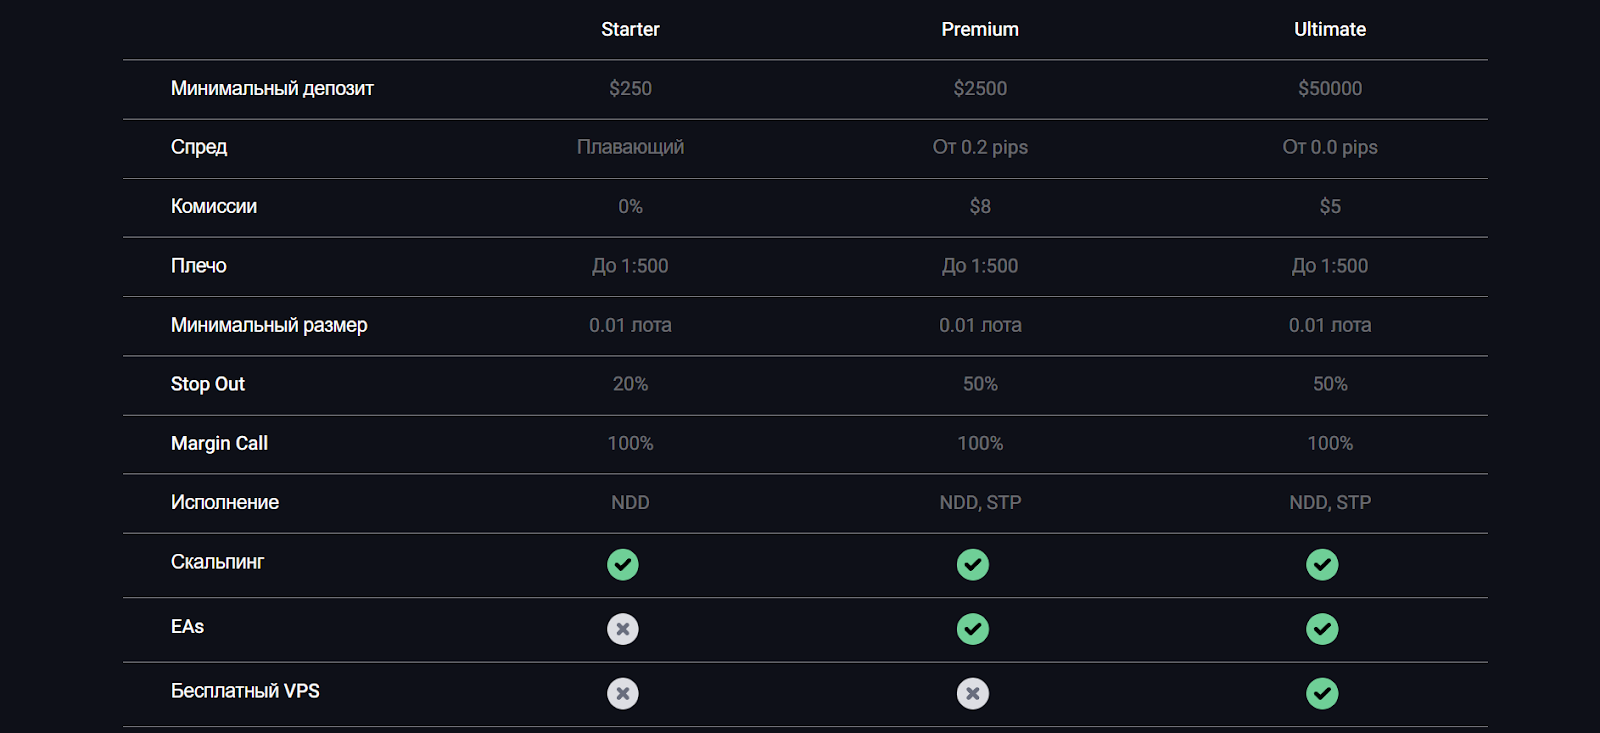Select the Starter column header
Image resolution: width=1600 pixels, height=733 pixels.
630,30
